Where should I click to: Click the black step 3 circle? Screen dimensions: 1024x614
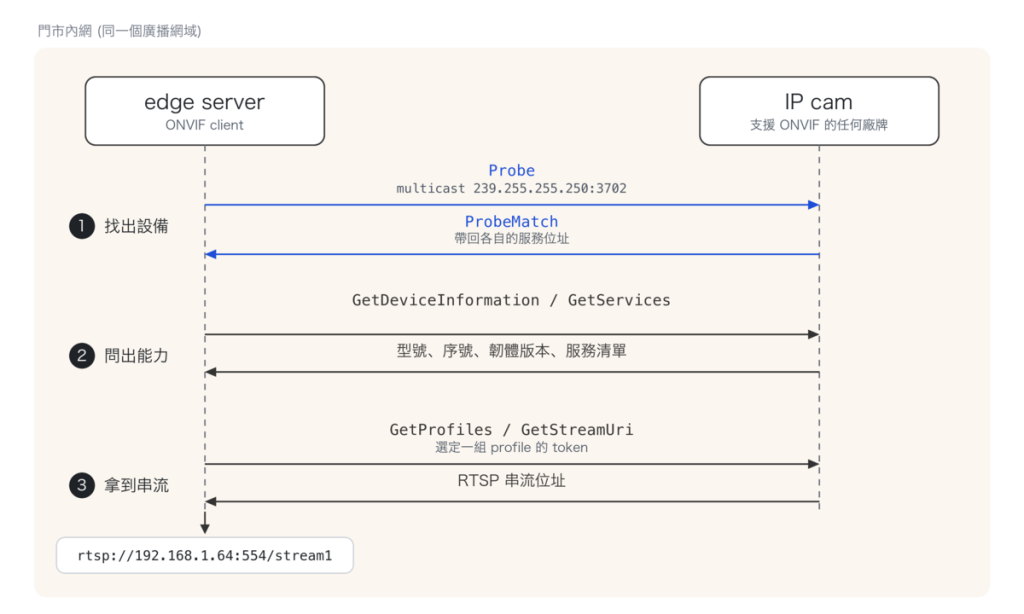[82, 485]
